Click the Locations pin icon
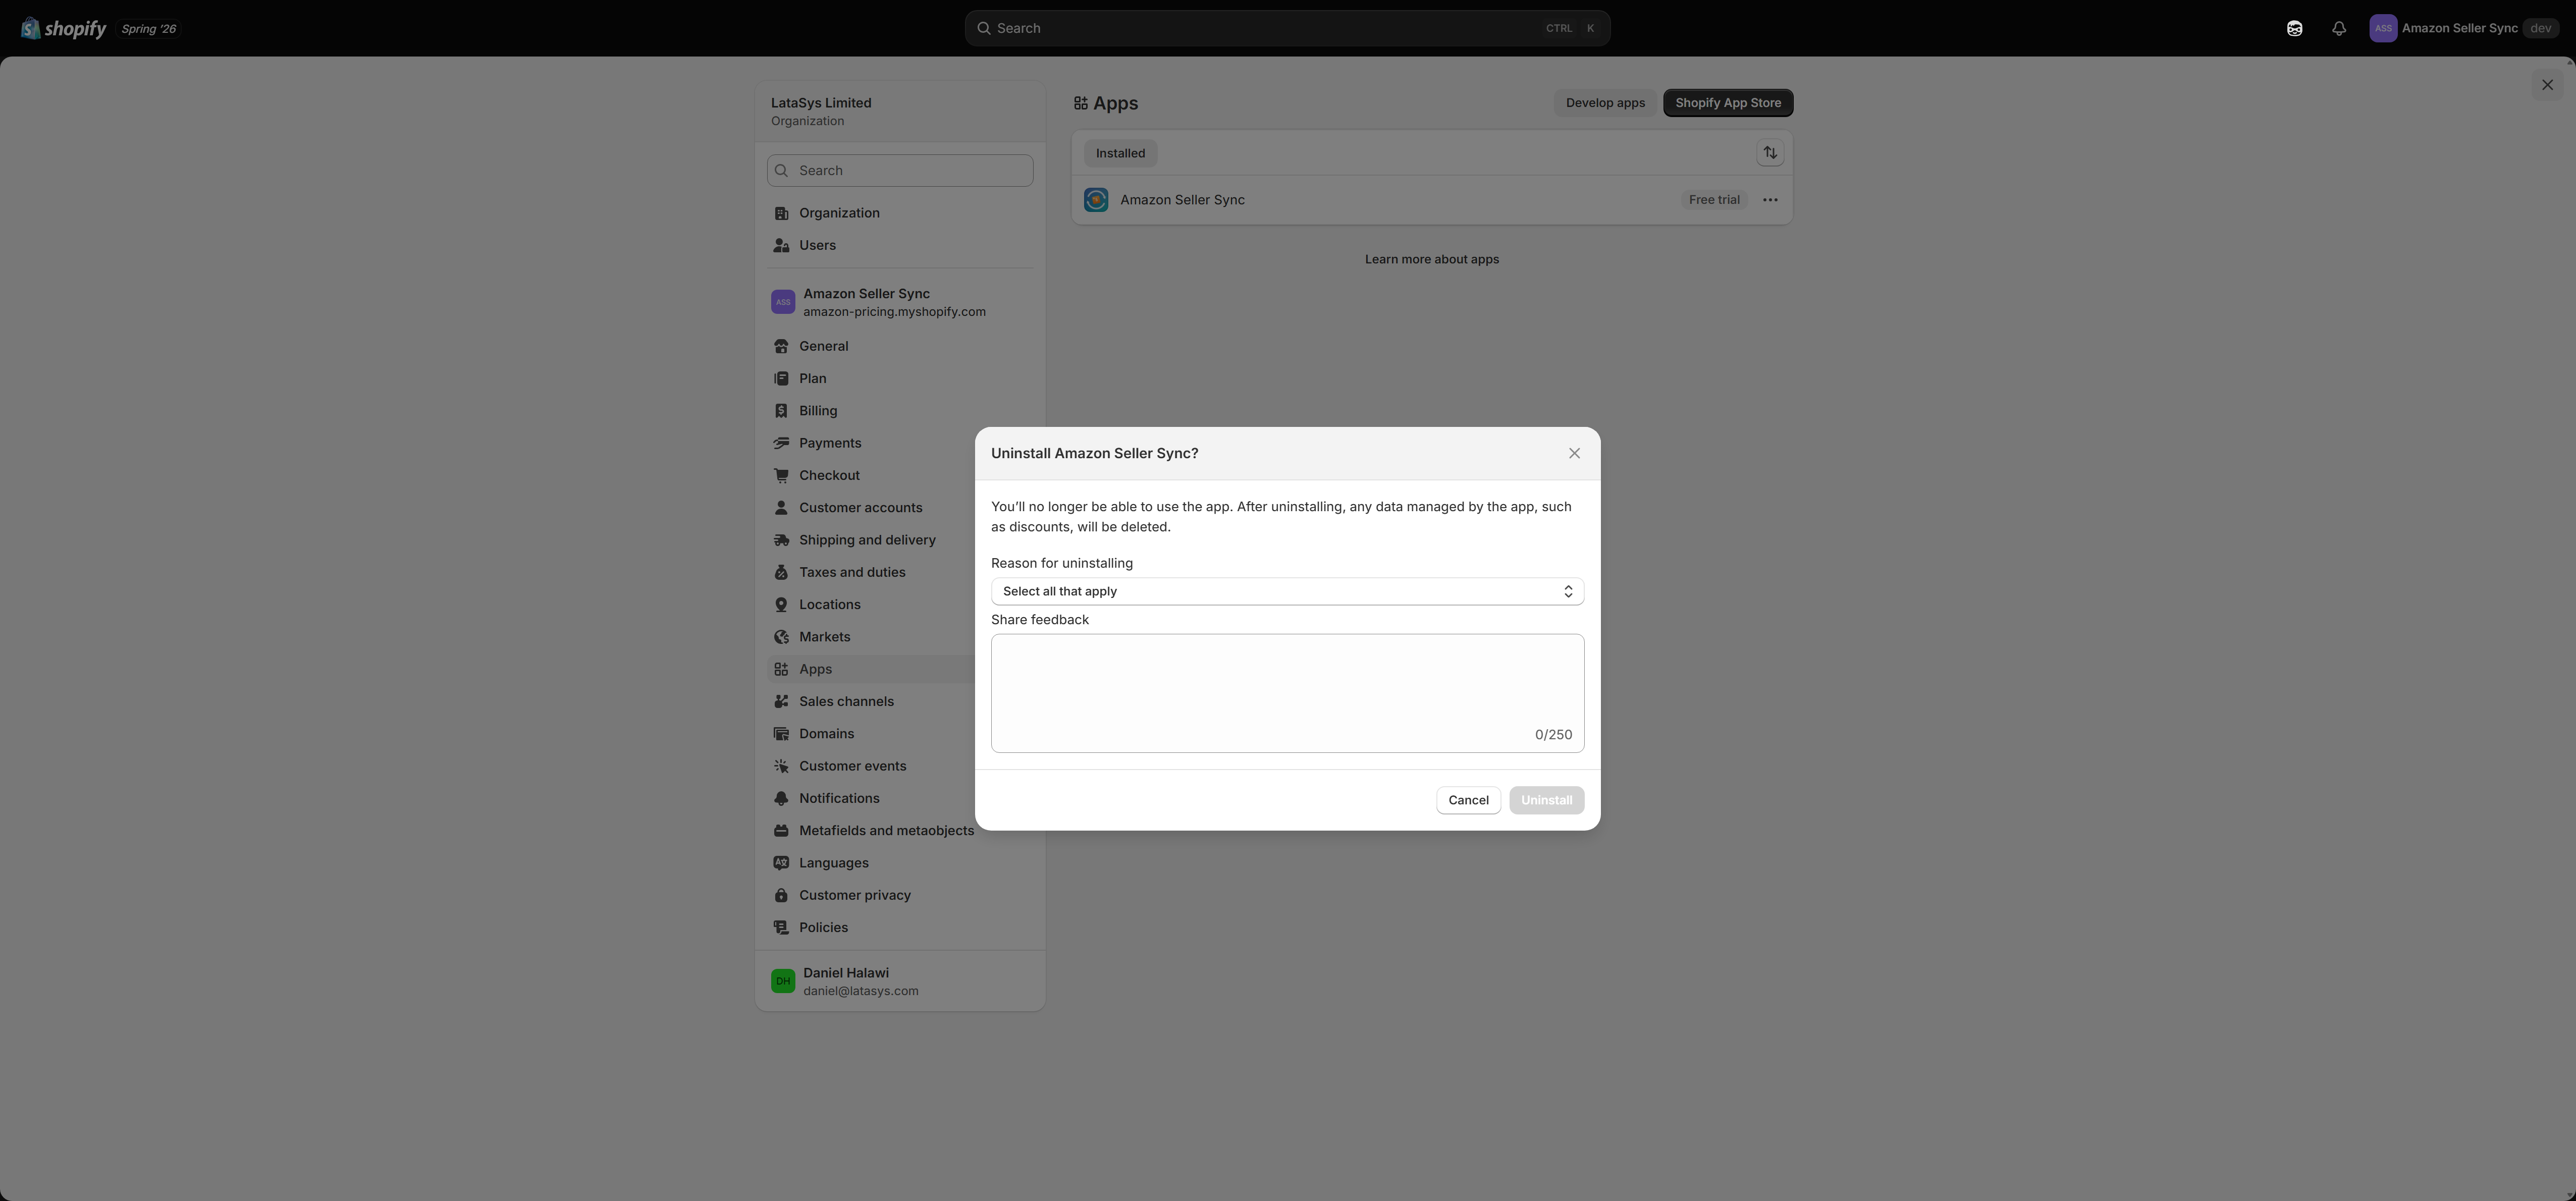Viewport: 2576px width, 1201px height. pos(781,605)
